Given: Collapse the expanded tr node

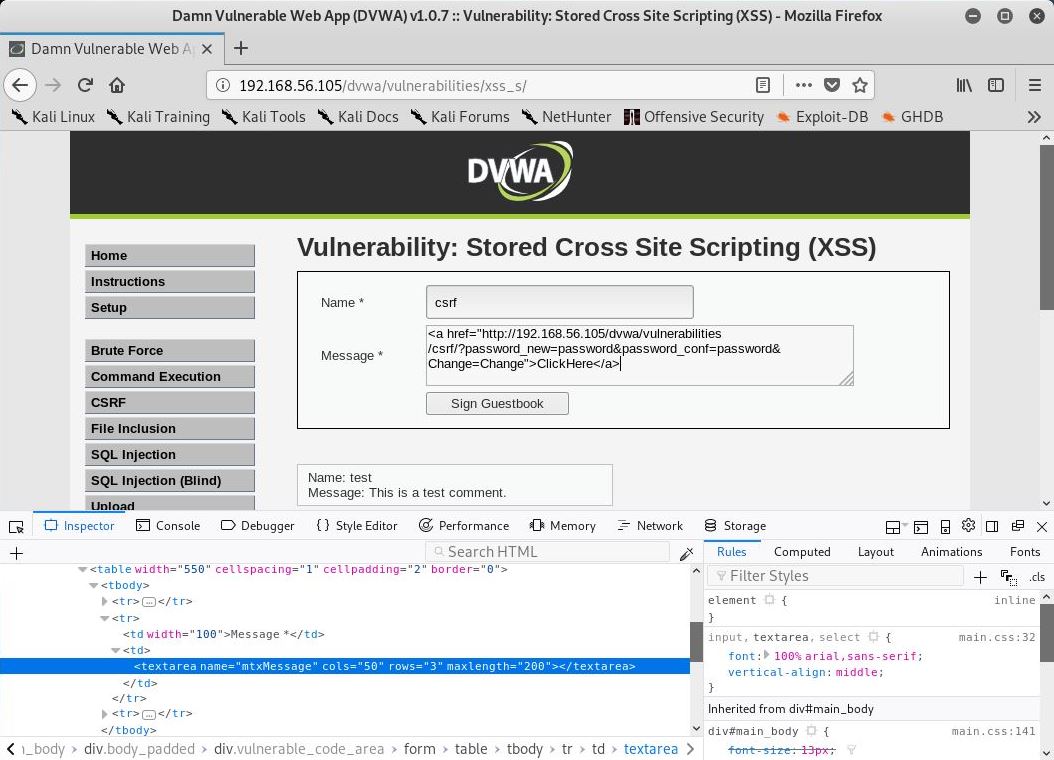Looking at the screenshot, I should [x=104, y=618].
